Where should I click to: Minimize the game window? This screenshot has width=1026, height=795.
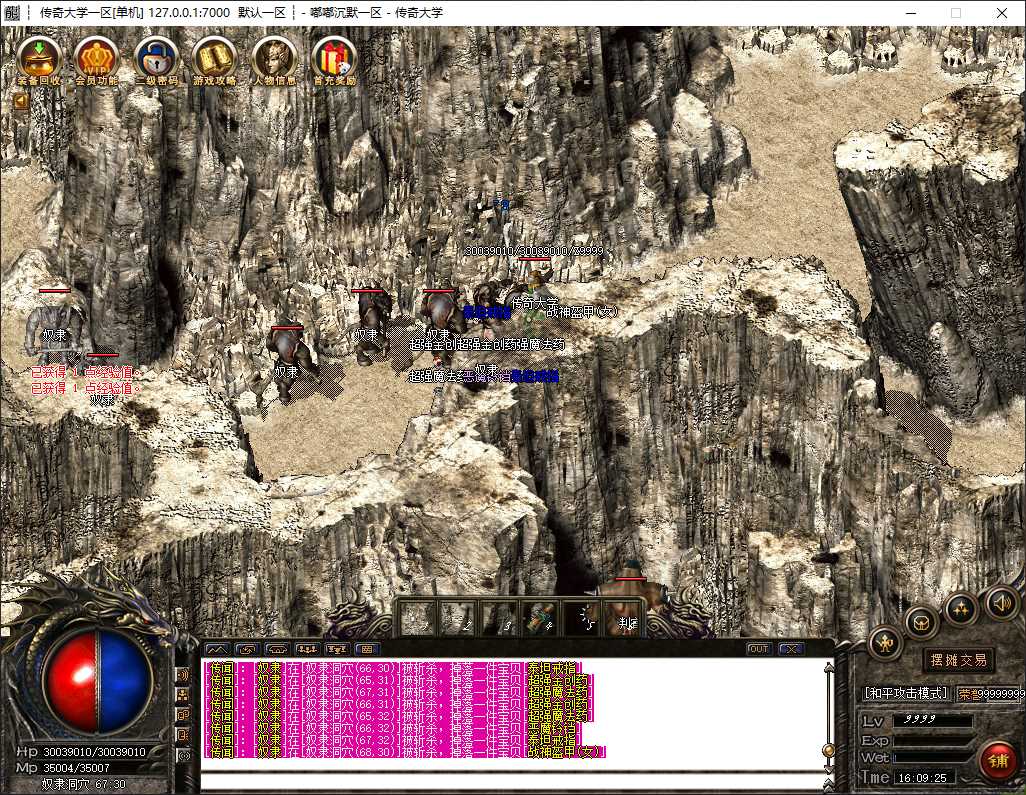[x=913, y=12]
